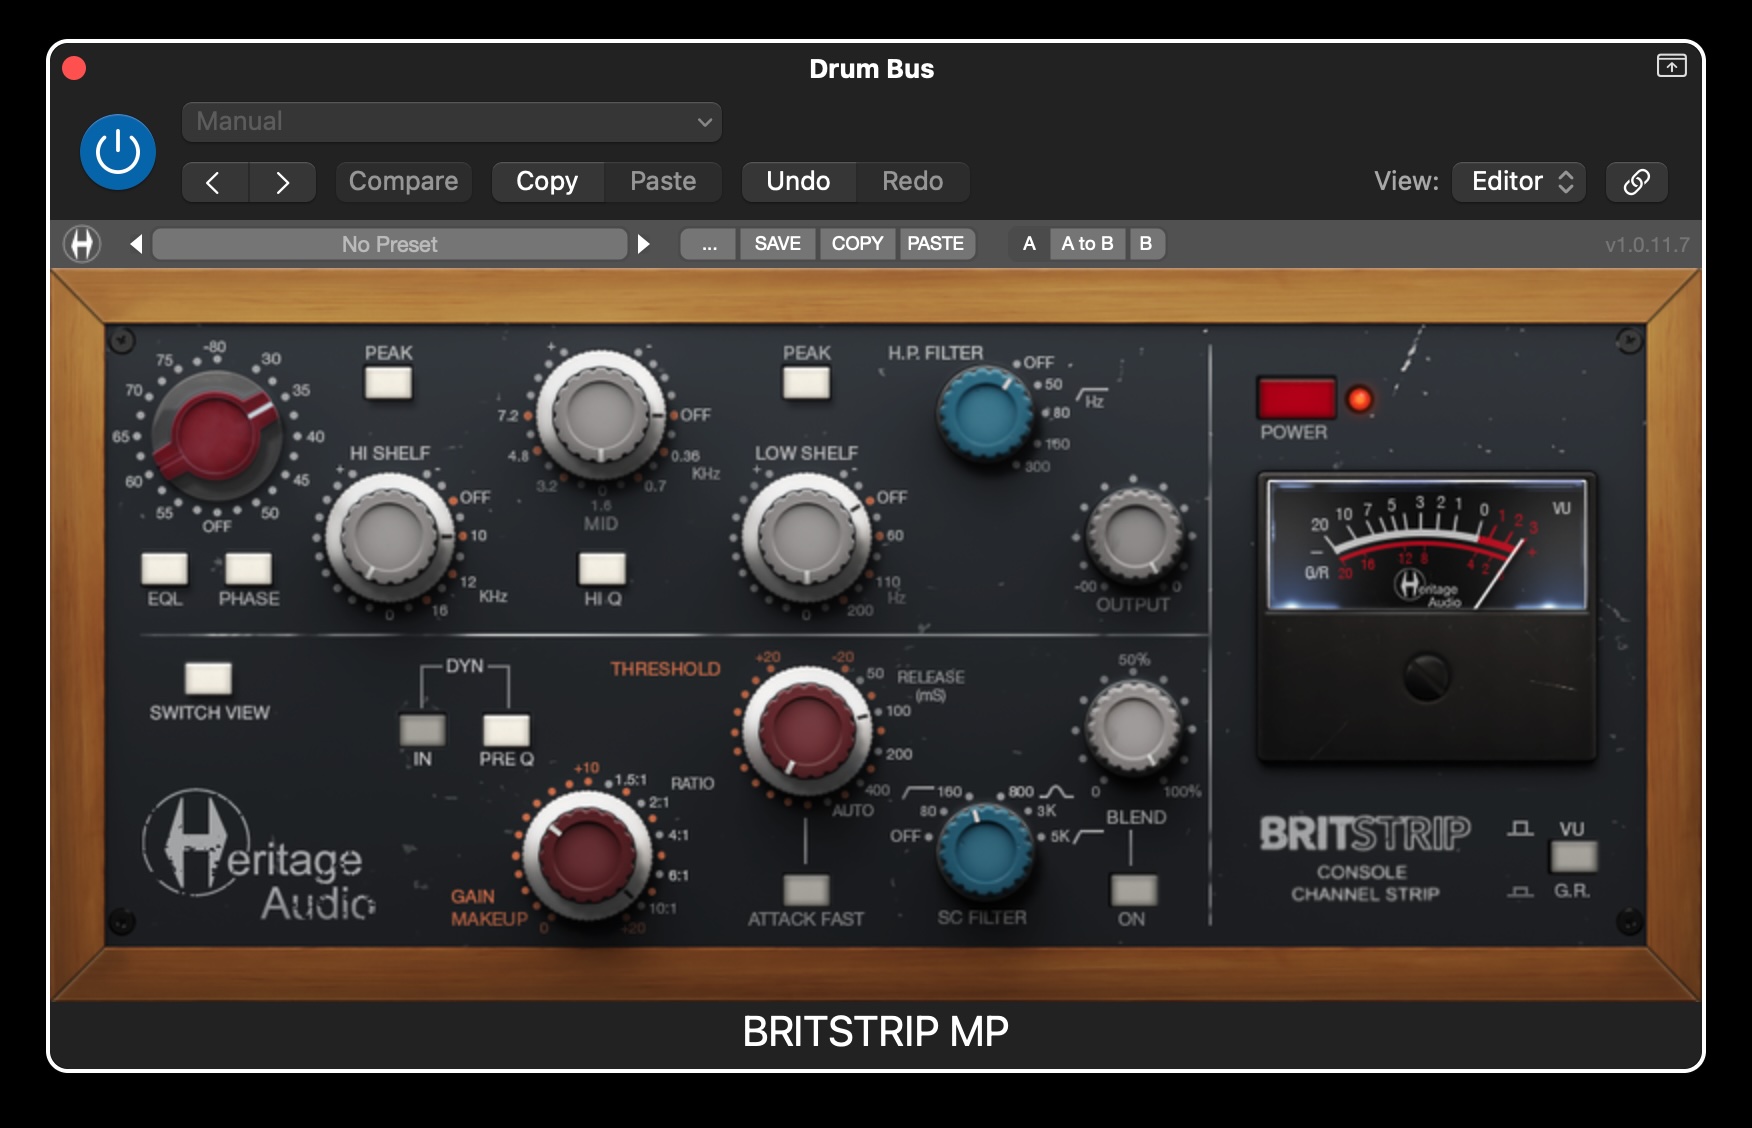Image resolution: width=1752 pixels, height=1128 pixels.
Task: Click the share arrow icon at top right
Action: [1669, 67]
